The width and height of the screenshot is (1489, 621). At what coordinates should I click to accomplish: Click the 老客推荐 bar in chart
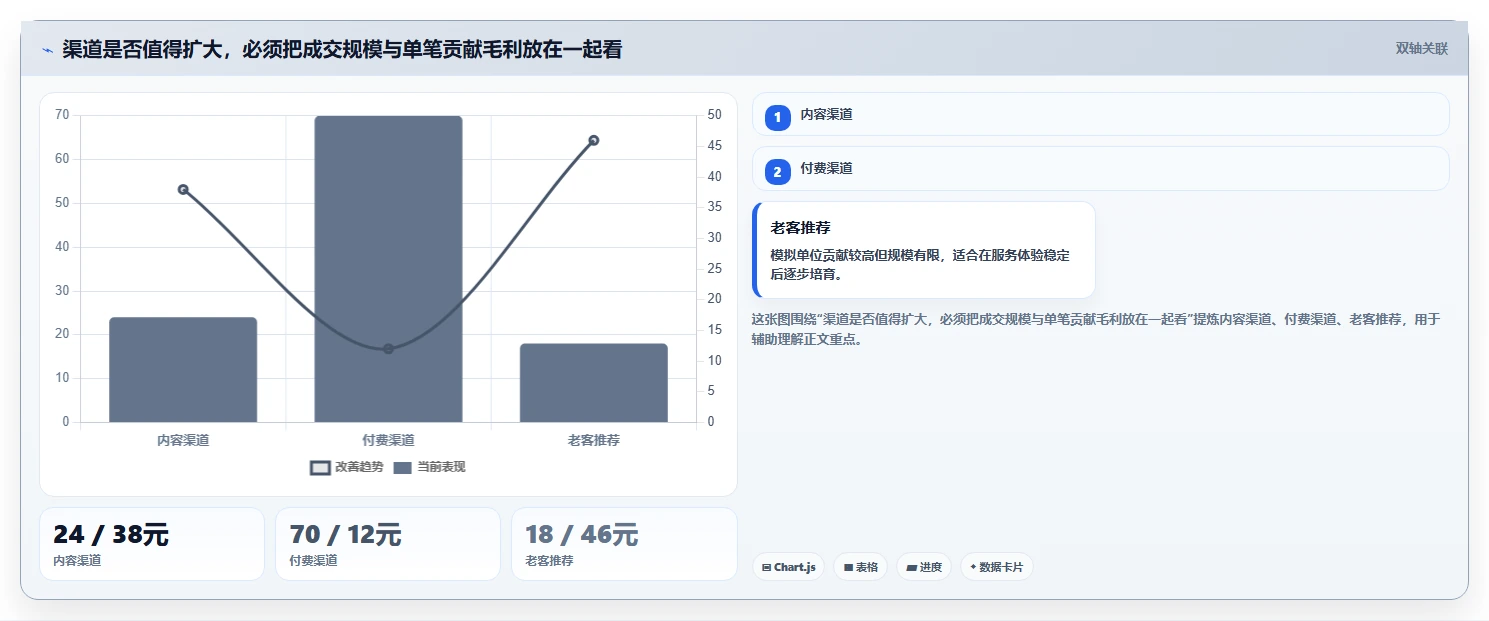[594, 383]
